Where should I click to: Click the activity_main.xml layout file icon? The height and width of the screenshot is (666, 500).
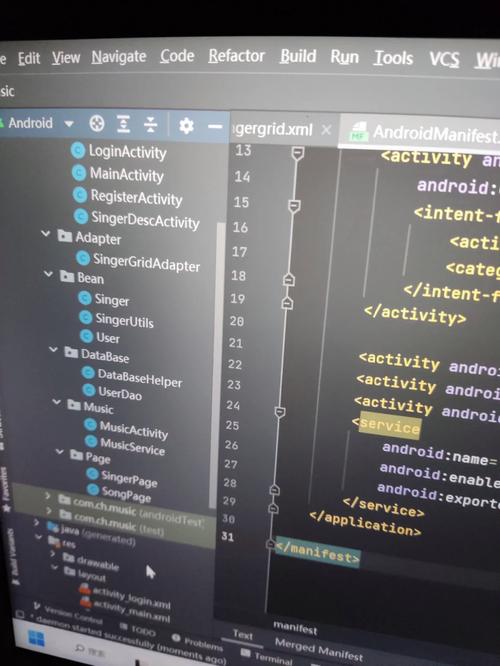tap(86, 602)
